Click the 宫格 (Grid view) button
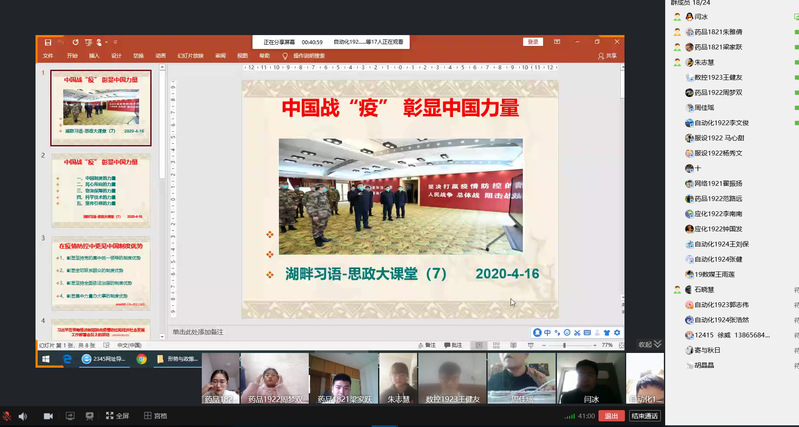 155,416
